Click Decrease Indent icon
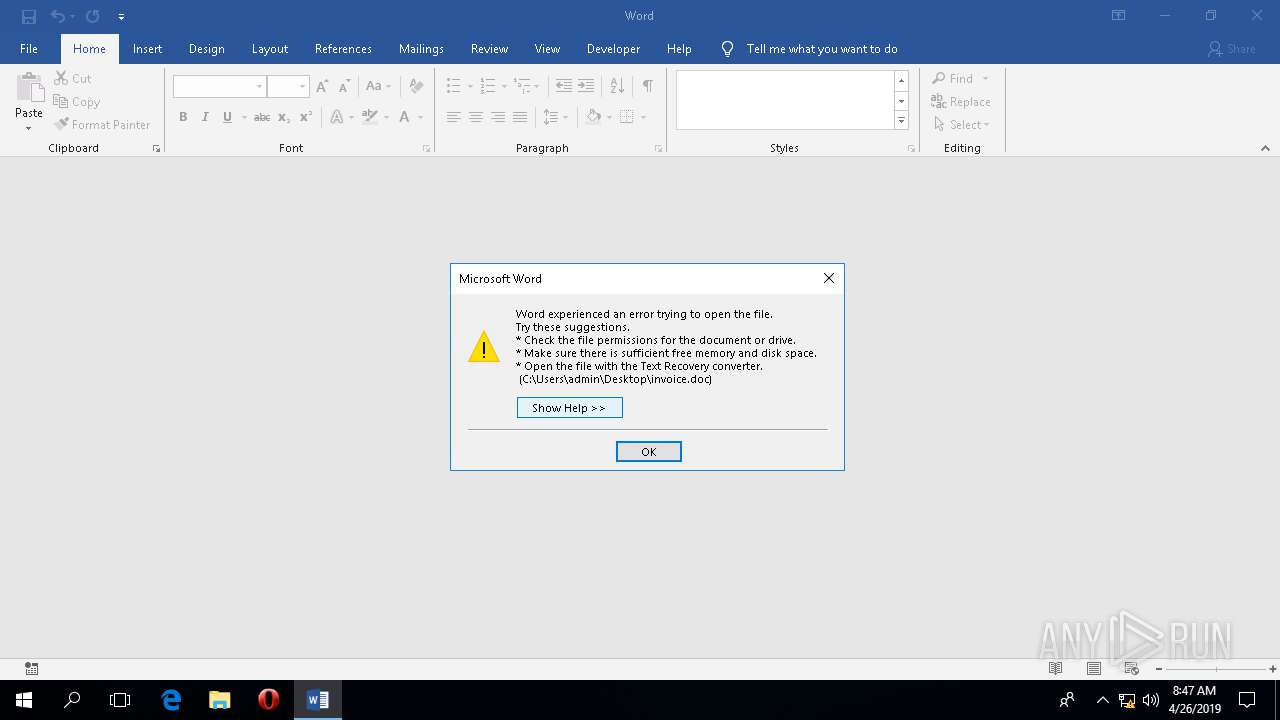This screenshot has height=720, width=1280. 564,86
